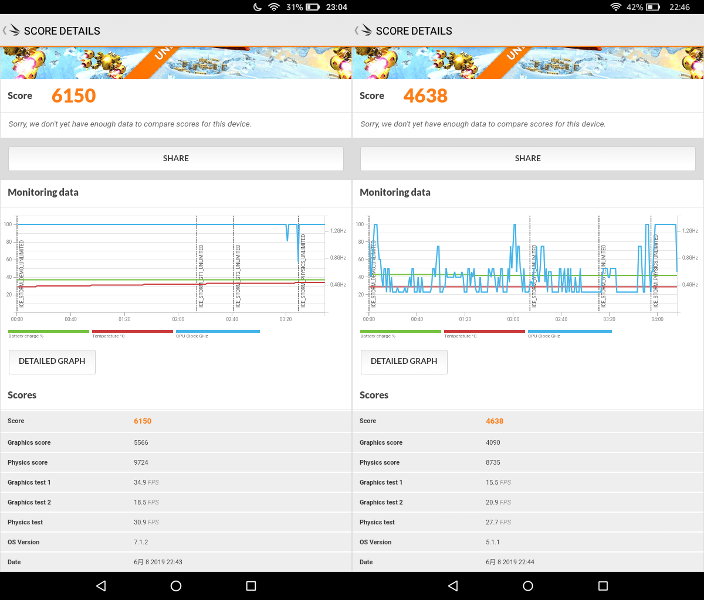The image size is (704, 600).
Task: Tap the battery icon showing 42%
Action: [653, 7]
